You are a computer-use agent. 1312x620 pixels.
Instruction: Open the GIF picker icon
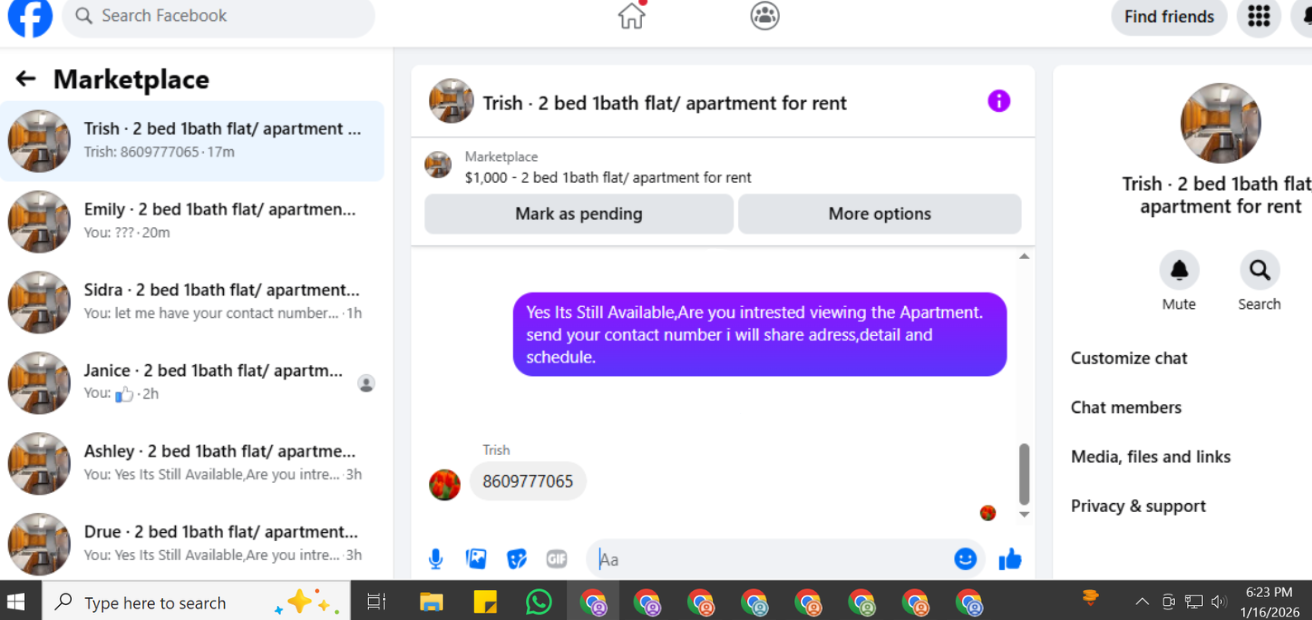click(x=557, y=559)
